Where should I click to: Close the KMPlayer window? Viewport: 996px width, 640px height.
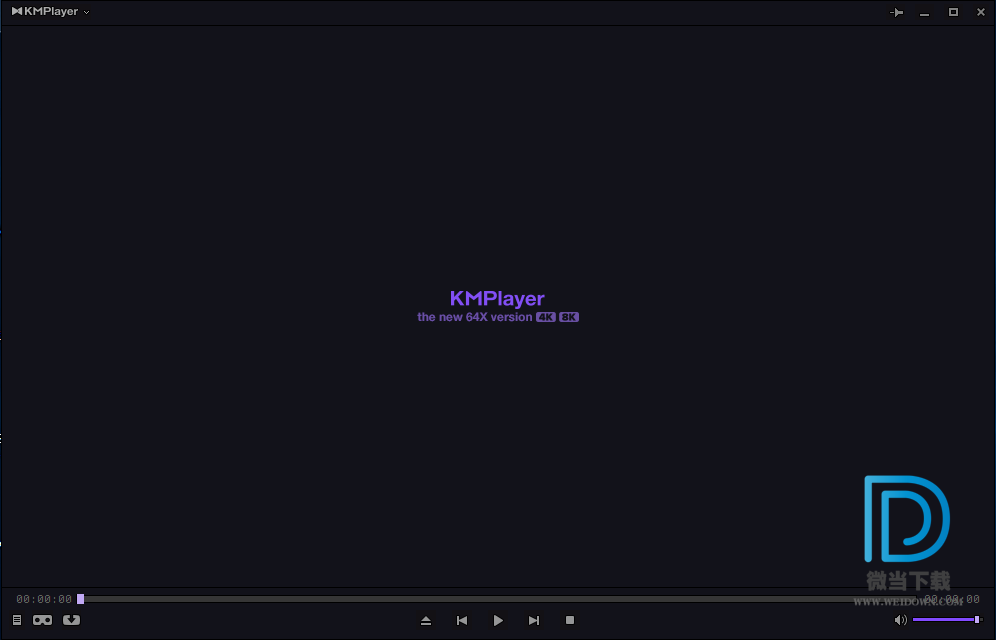[981, 12]
